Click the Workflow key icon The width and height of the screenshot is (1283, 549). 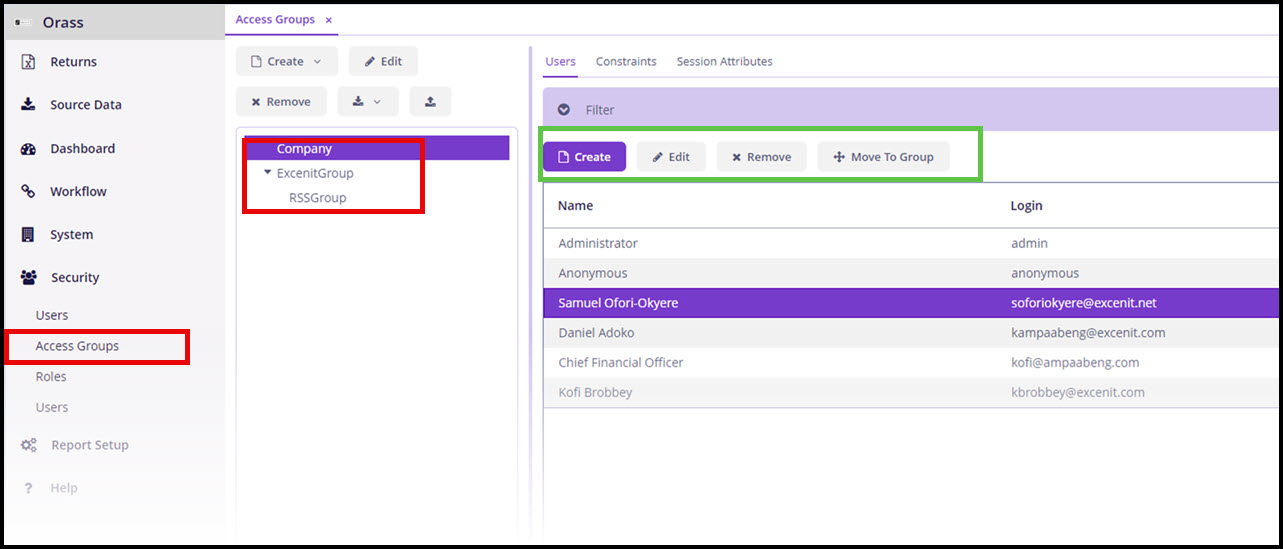pyautogui.click(x=29, y=192)
